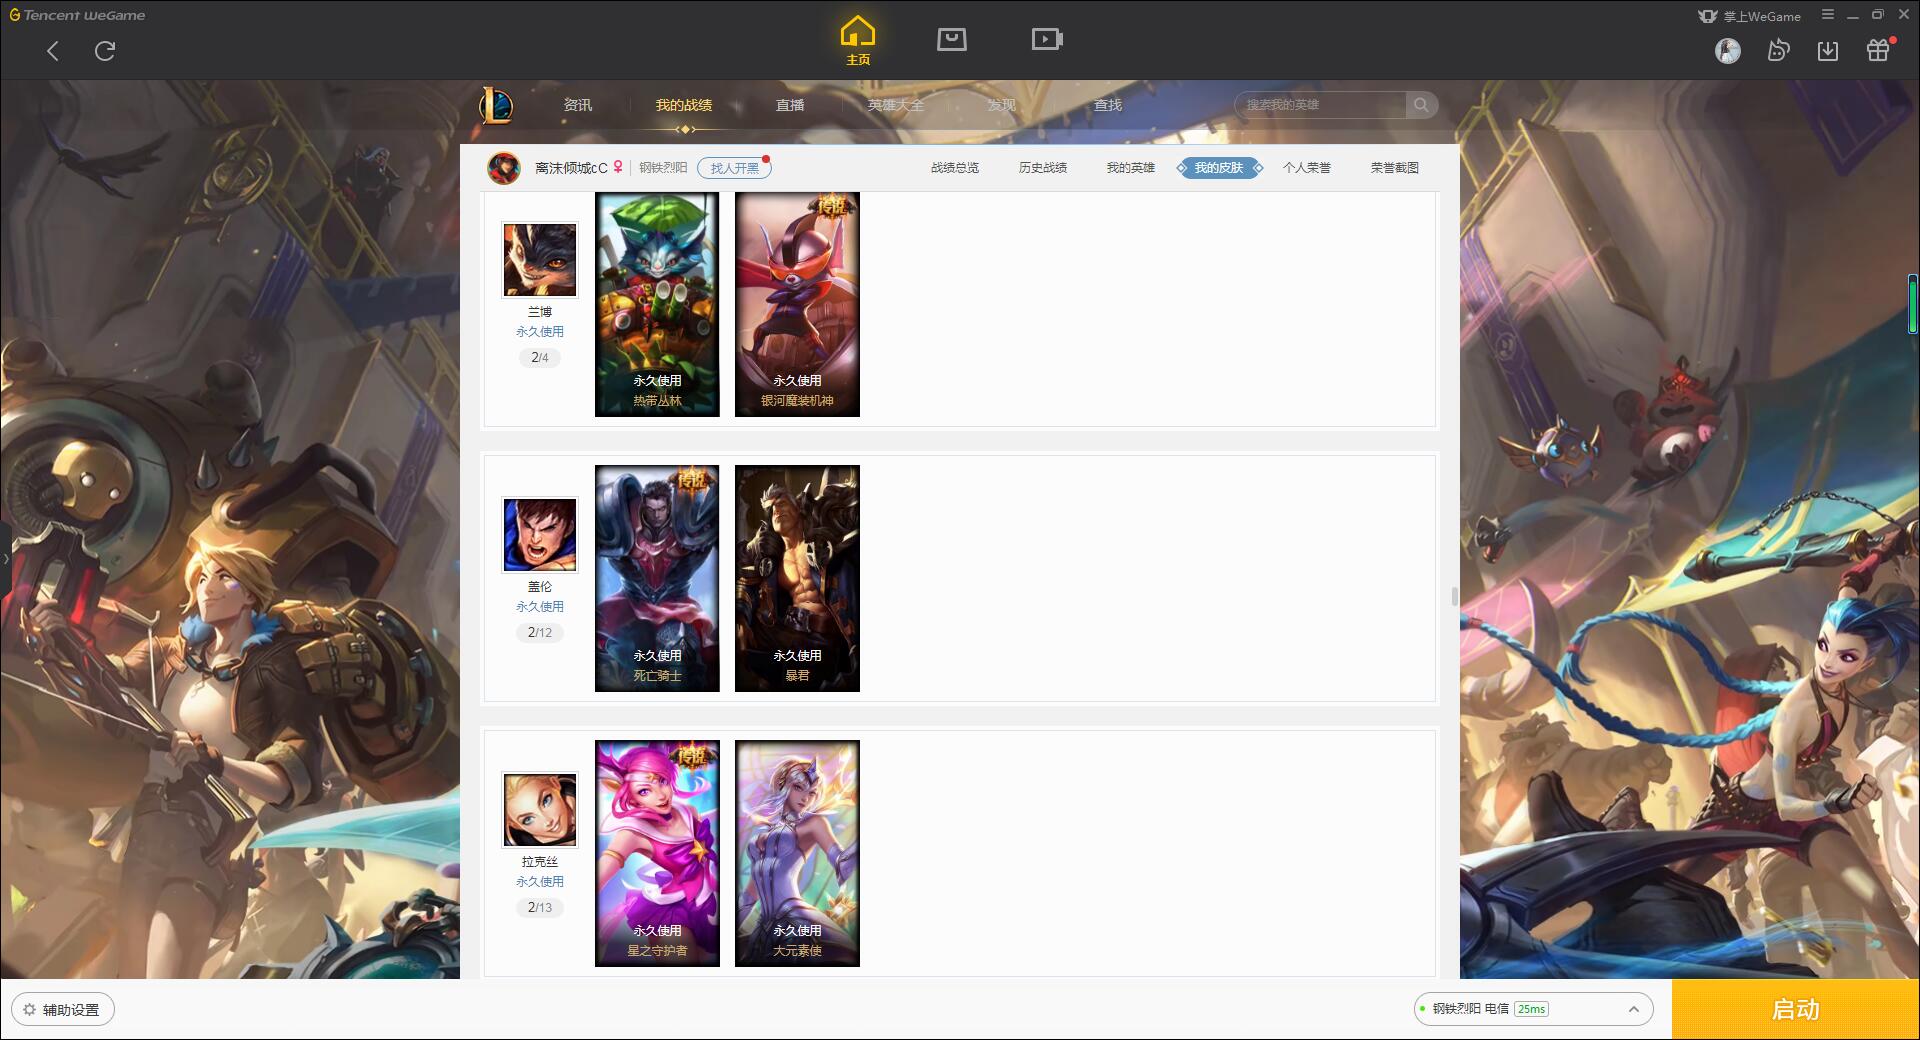Click 永久使用 under 拉克丝 name
The image size is (1920, 1040).
coord(540,881)
